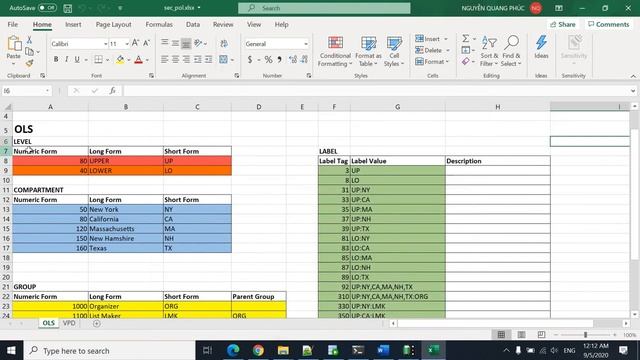Switch to Page Layout view icon
640x360 pixels.
click(521, 335)
